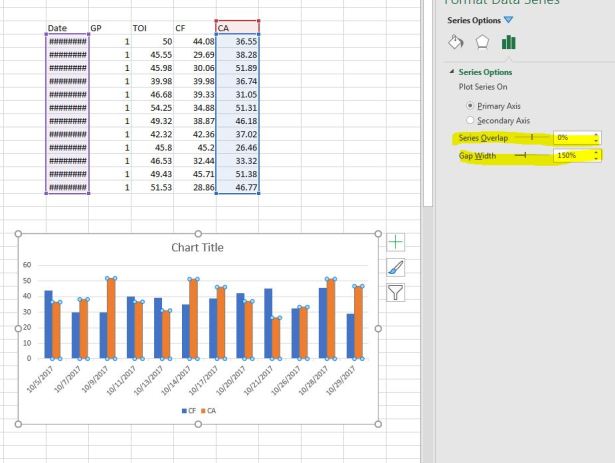Select the cell containing 44.08

[x=195, y=41]
